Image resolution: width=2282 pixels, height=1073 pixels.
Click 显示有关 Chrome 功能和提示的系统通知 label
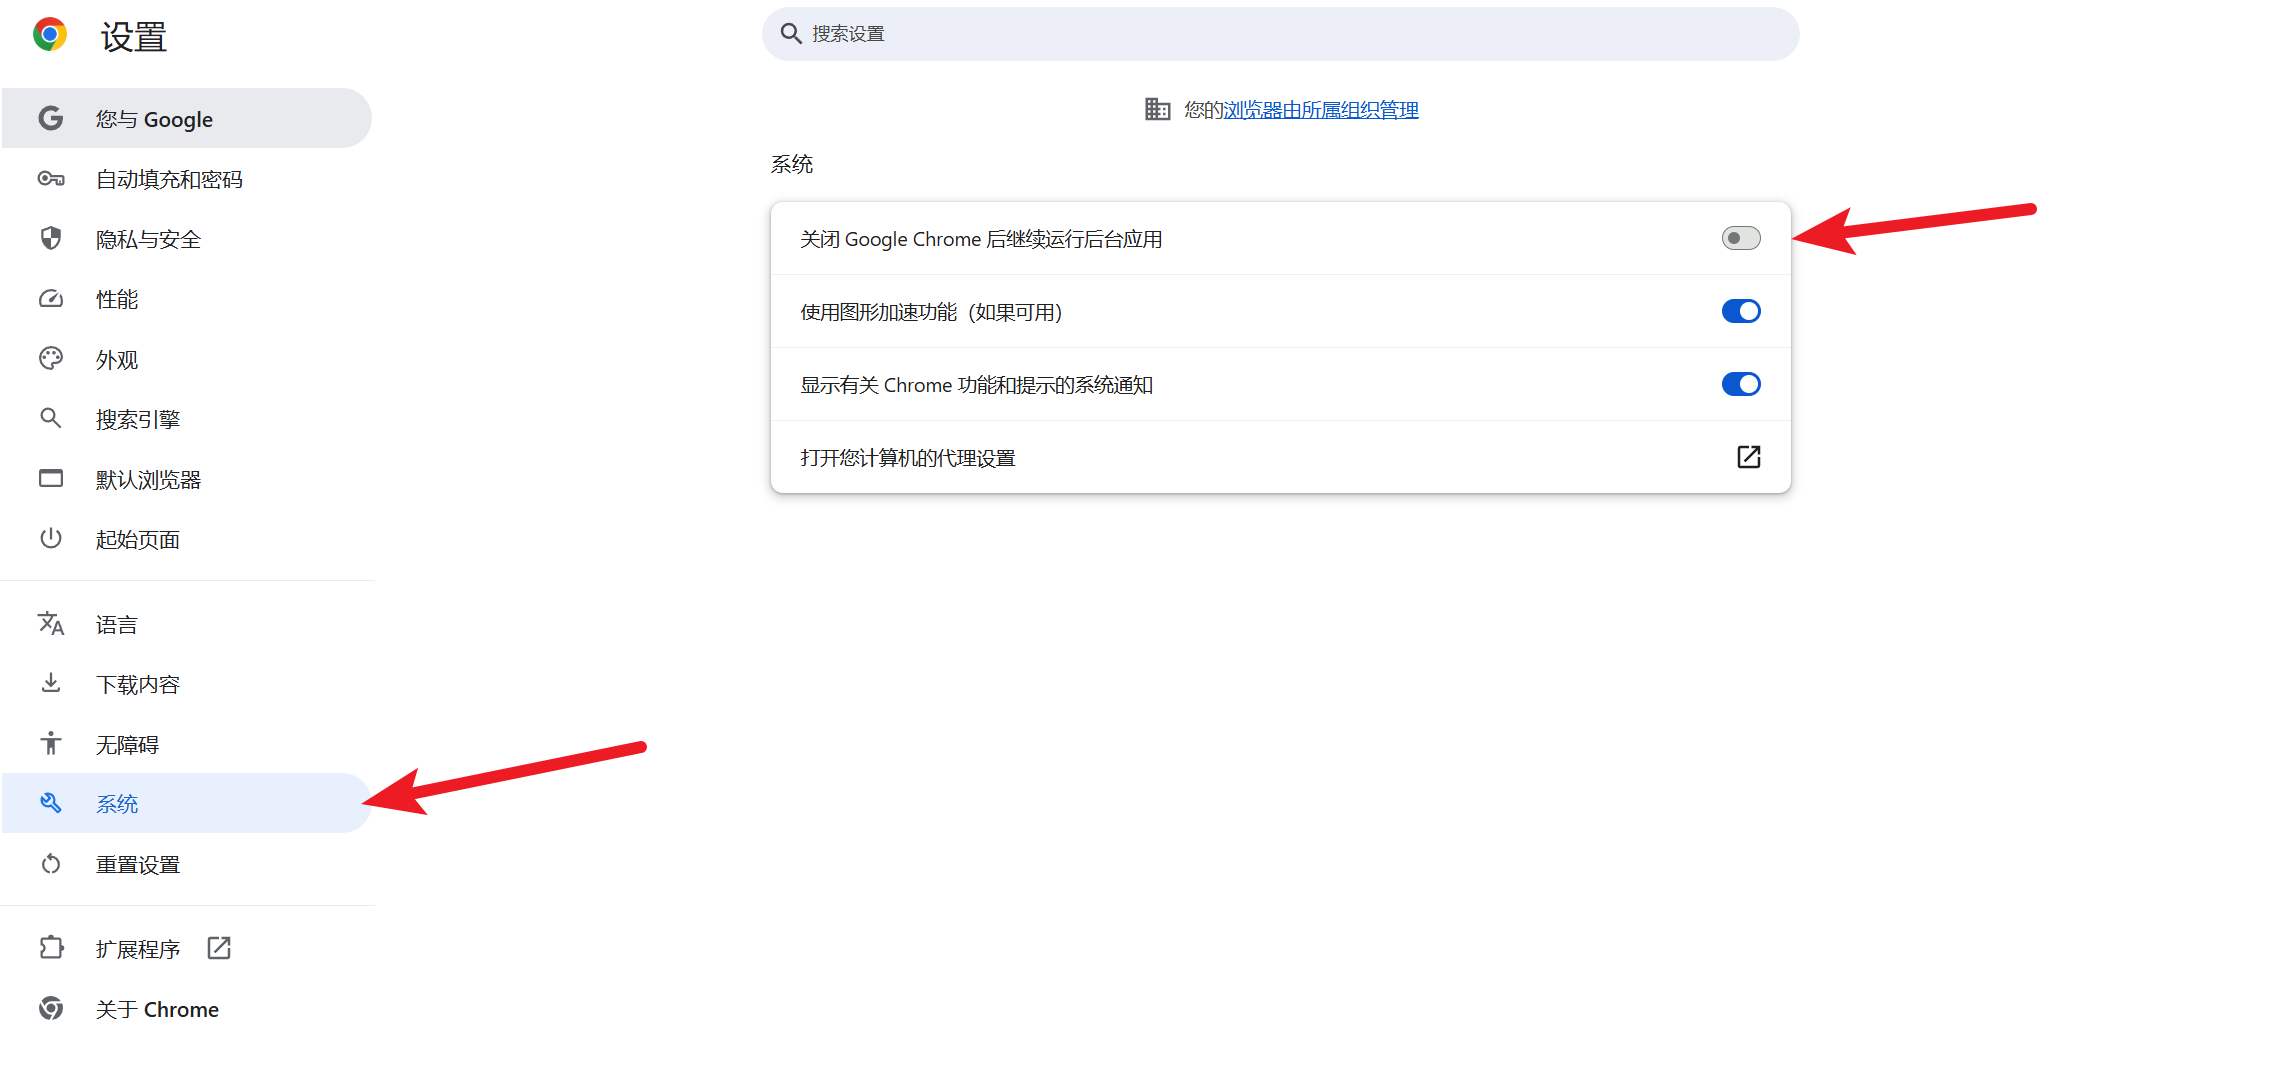(x=976, y=385)
